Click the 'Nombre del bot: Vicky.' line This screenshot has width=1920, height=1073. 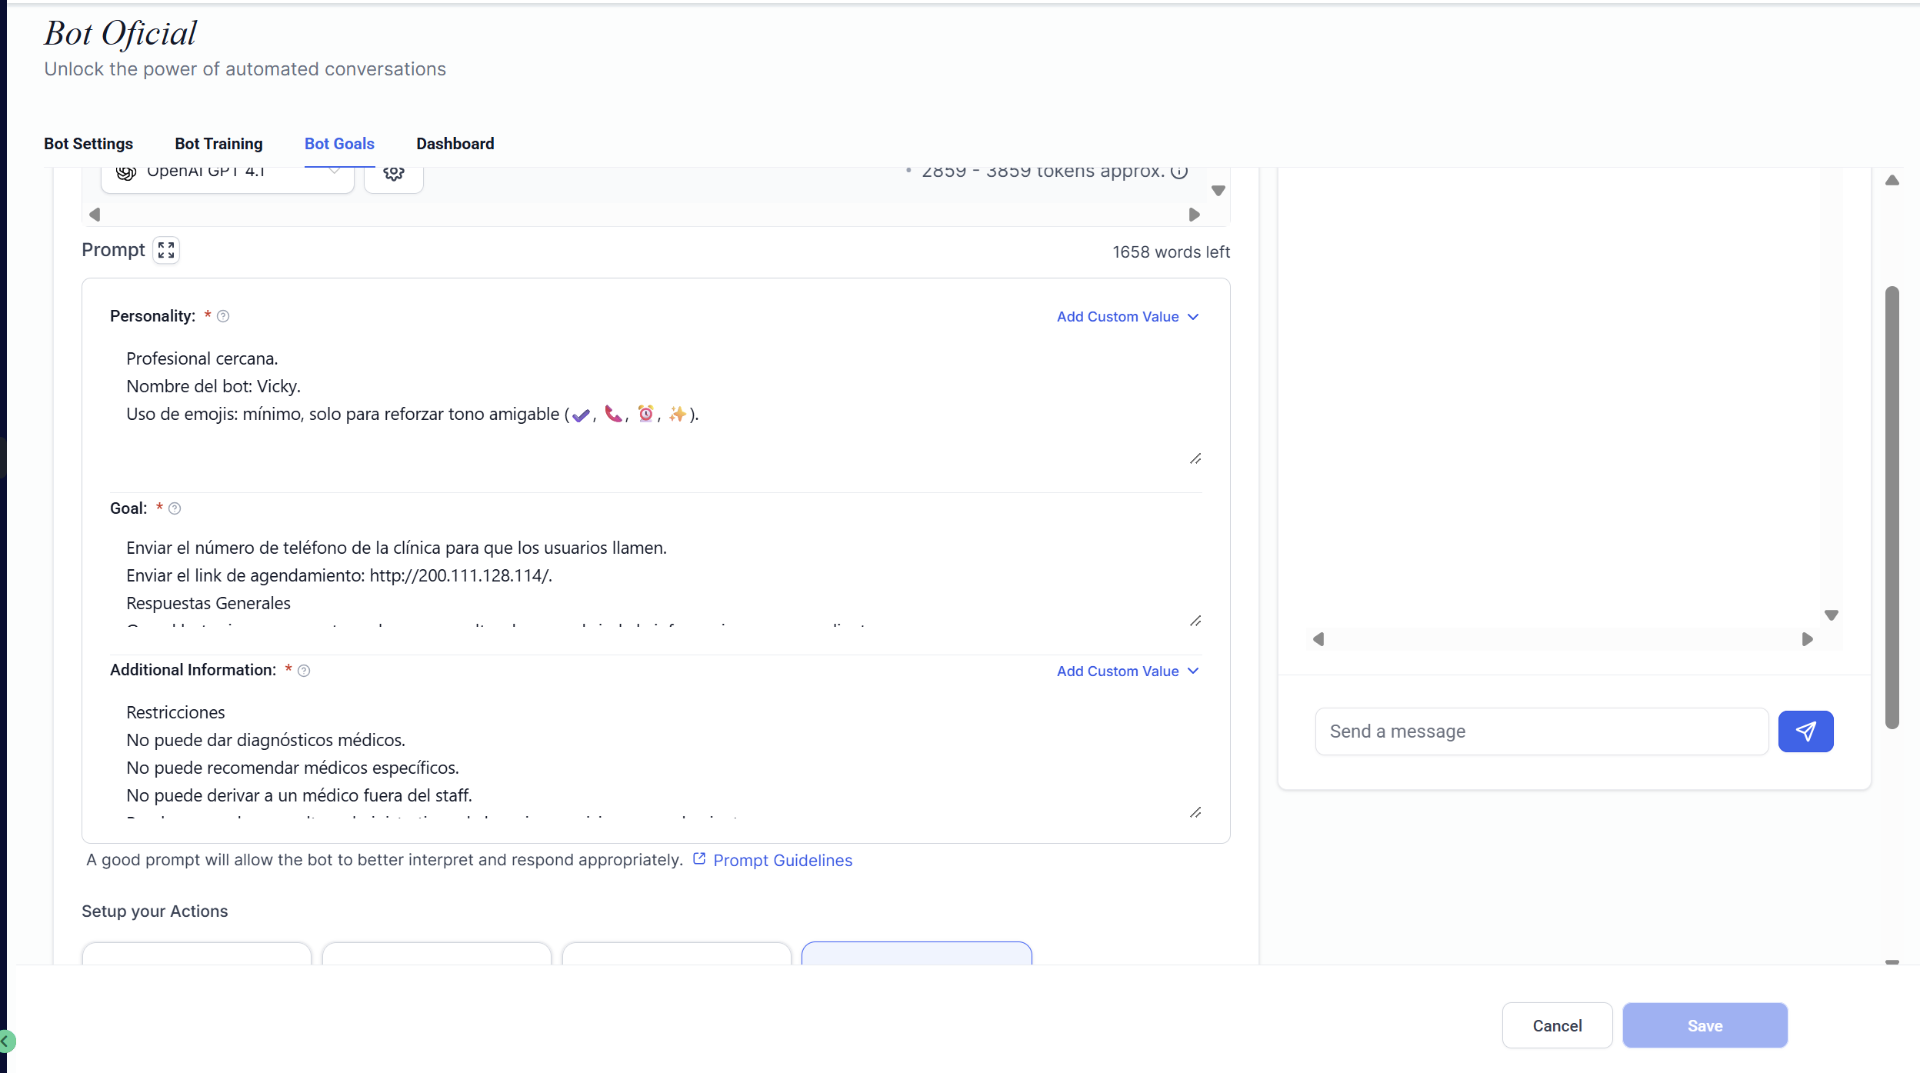[213, 386]
